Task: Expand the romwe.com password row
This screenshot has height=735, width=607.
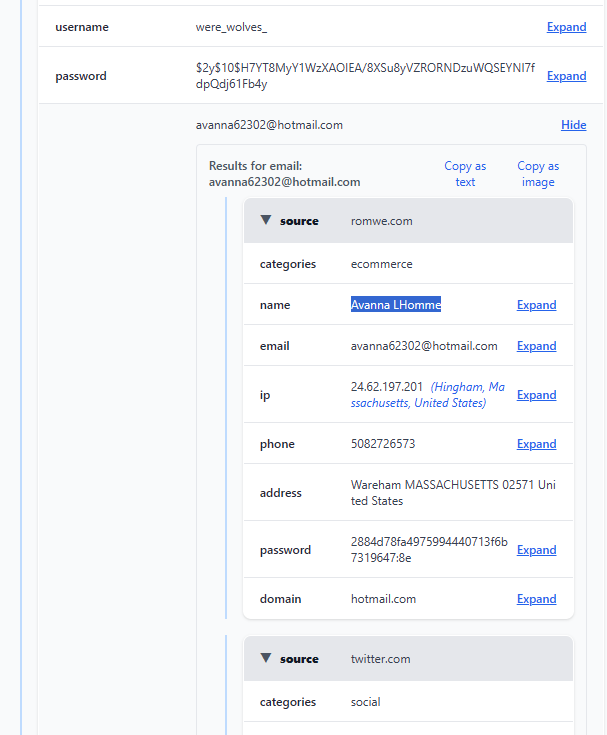Action: [536, 550]
